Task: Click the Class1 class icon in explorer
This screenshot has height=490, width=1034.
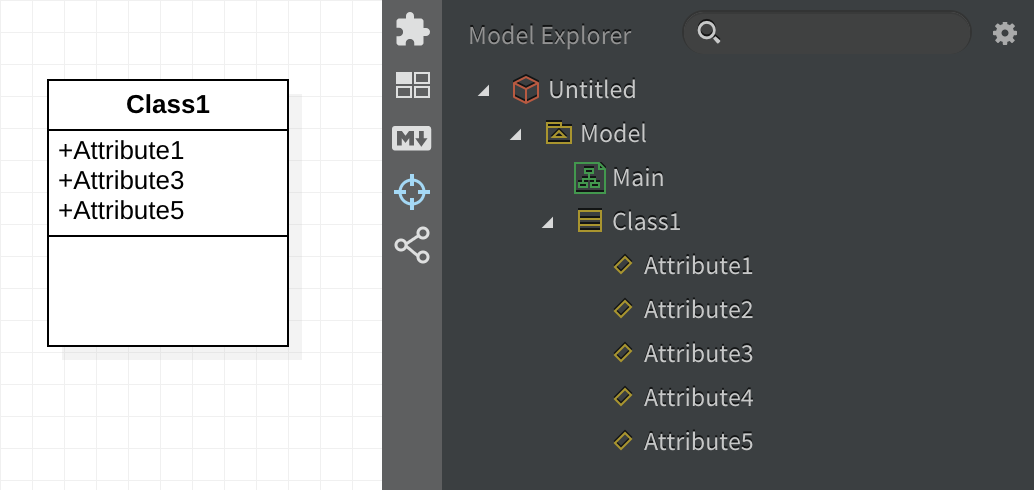Action: (590, 221)
